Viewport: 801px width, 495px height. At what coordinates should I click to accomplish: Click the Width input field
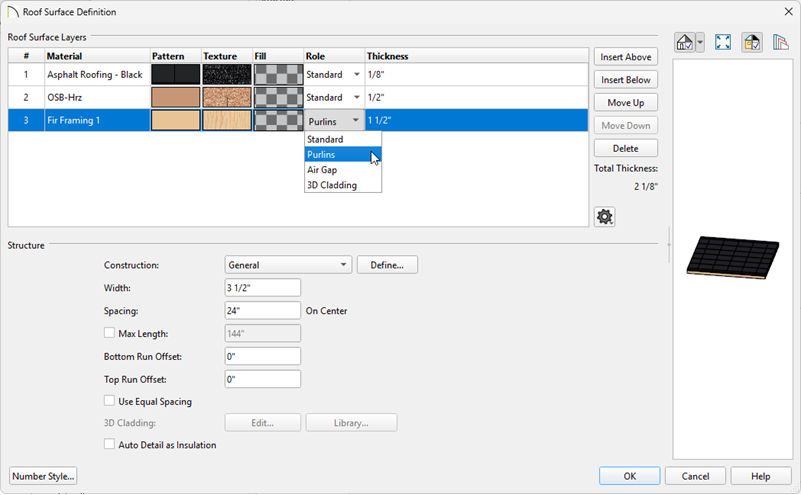click(x=263, y=288)
